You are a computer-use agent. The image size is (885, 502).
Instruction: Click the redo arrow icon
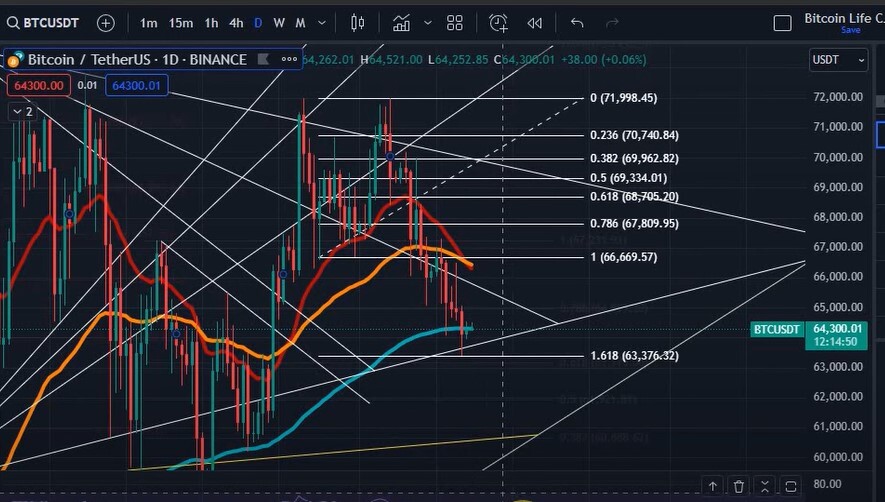click(612, 23)
